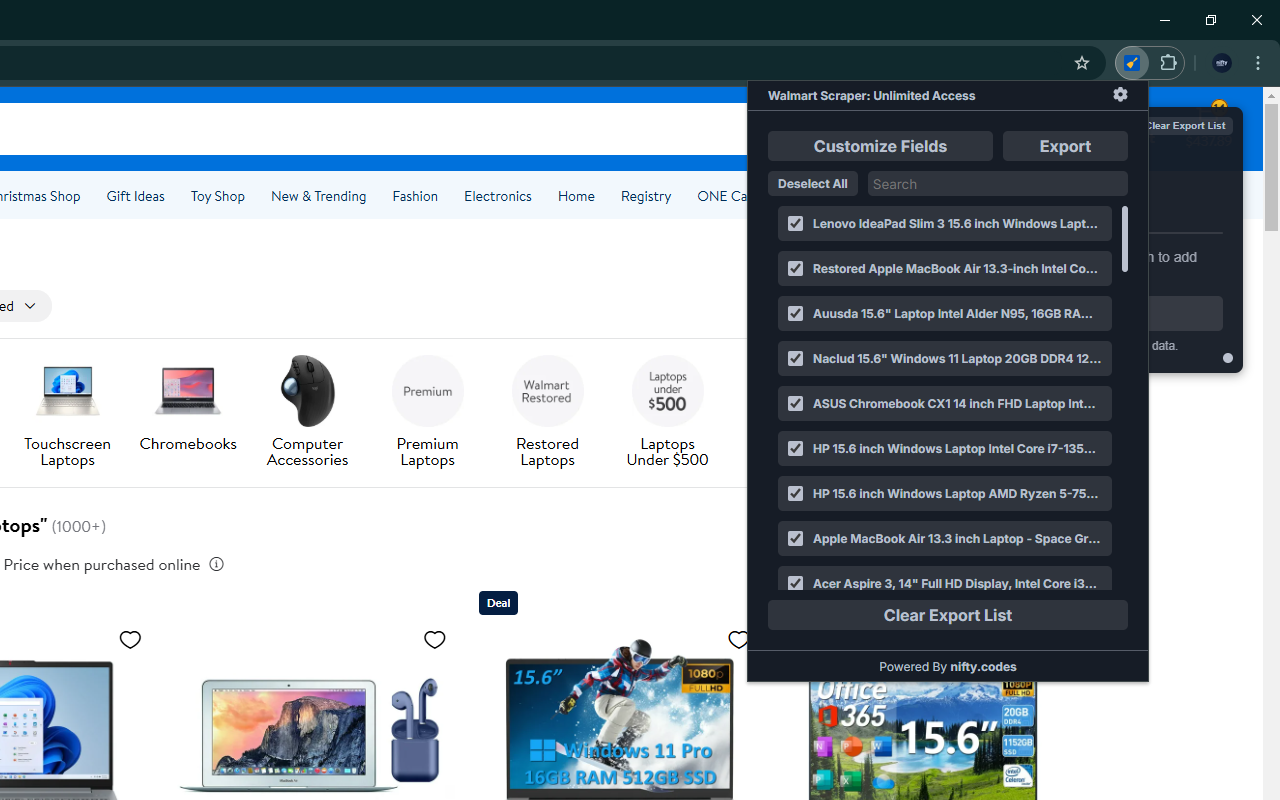Click the Clear Export List button

947,614
